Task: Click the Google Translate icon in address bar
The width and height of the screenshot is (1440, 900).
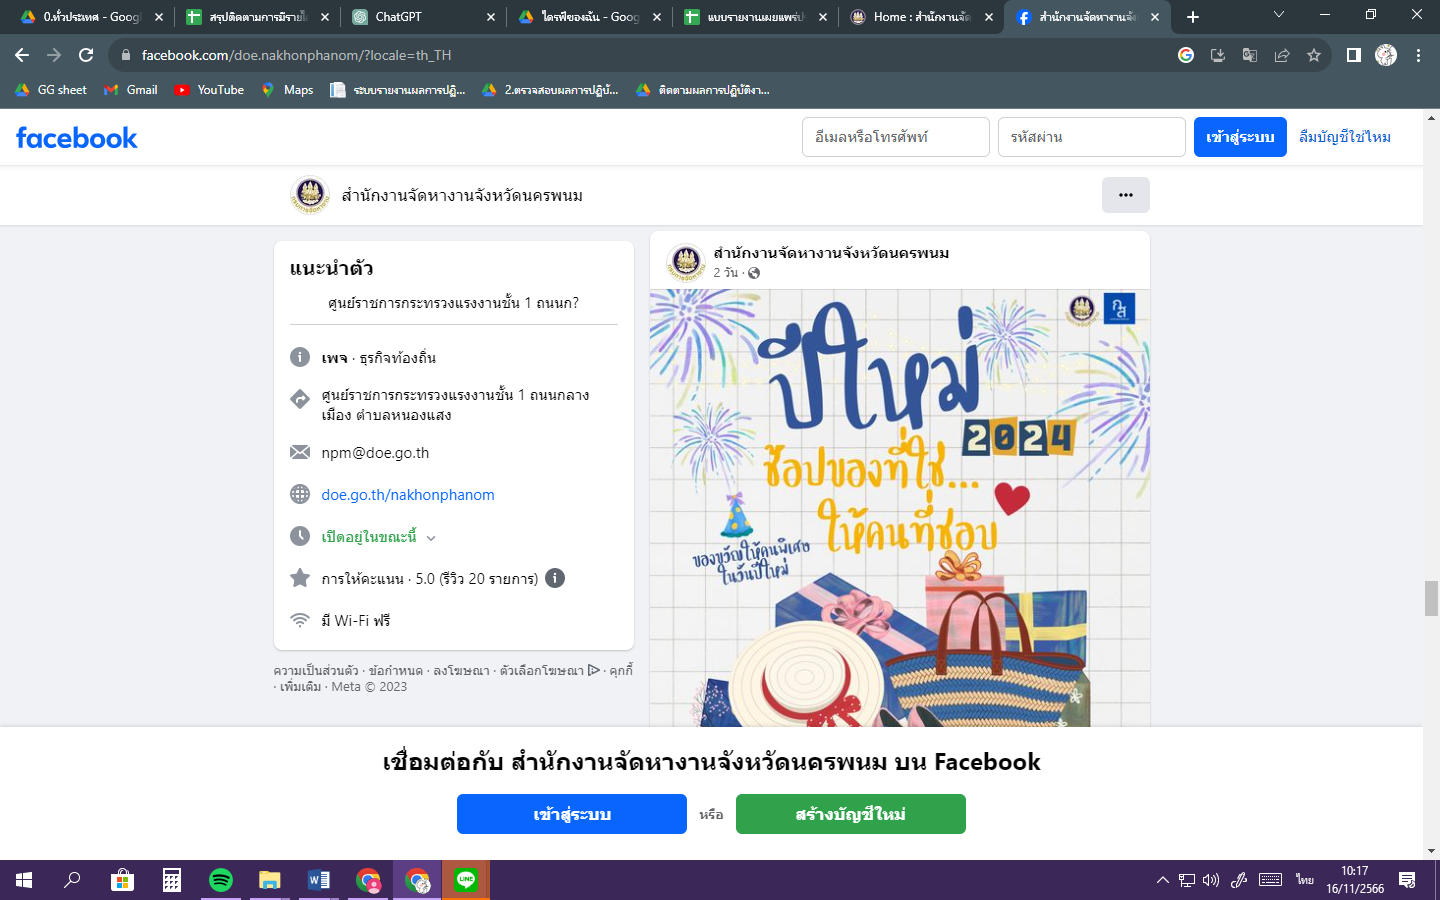Action: (x=1250, y=55)
